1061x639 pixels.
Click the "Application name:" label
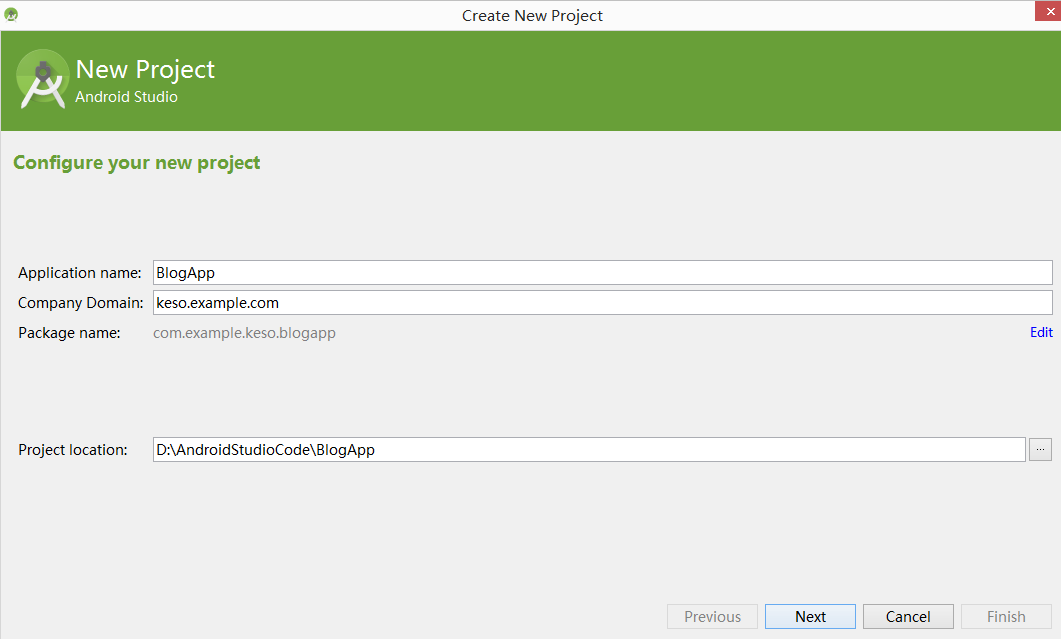(80, 273)
